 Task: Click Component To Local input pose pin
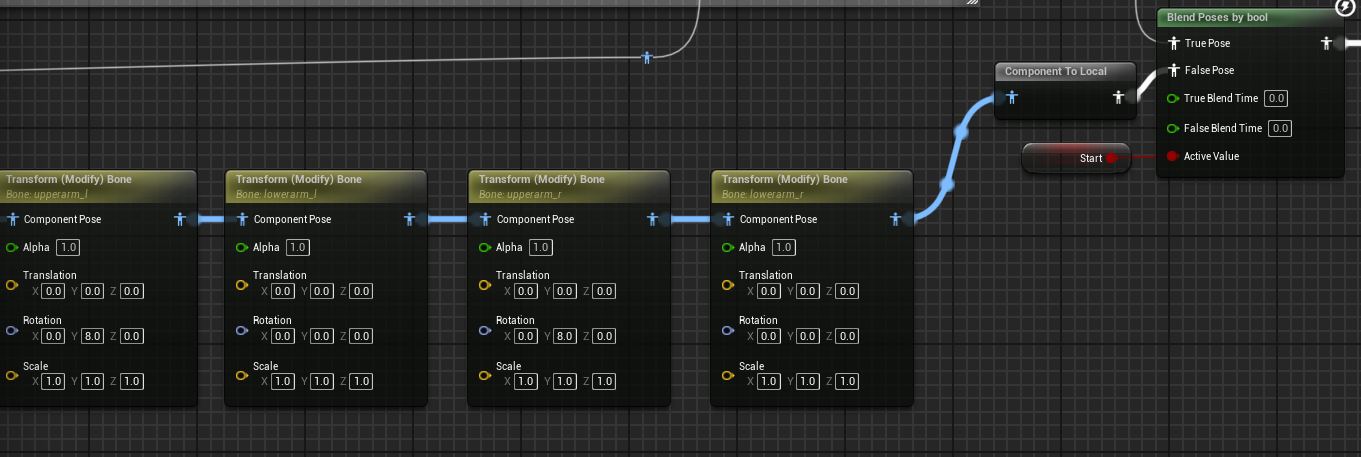tap(1011, 97)
